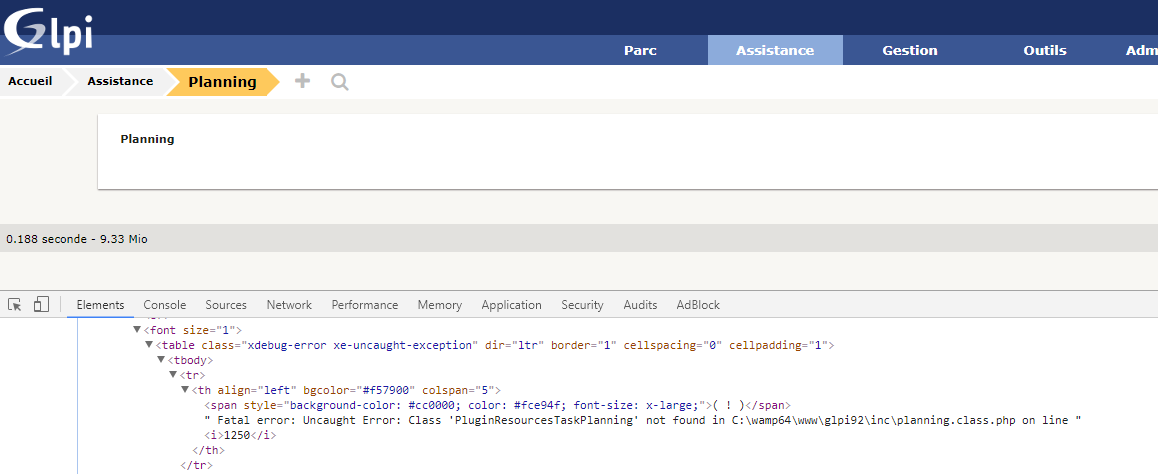Open the Assistance menu
This screenshot has height=474, width=1158.
[x=775, y=50]
